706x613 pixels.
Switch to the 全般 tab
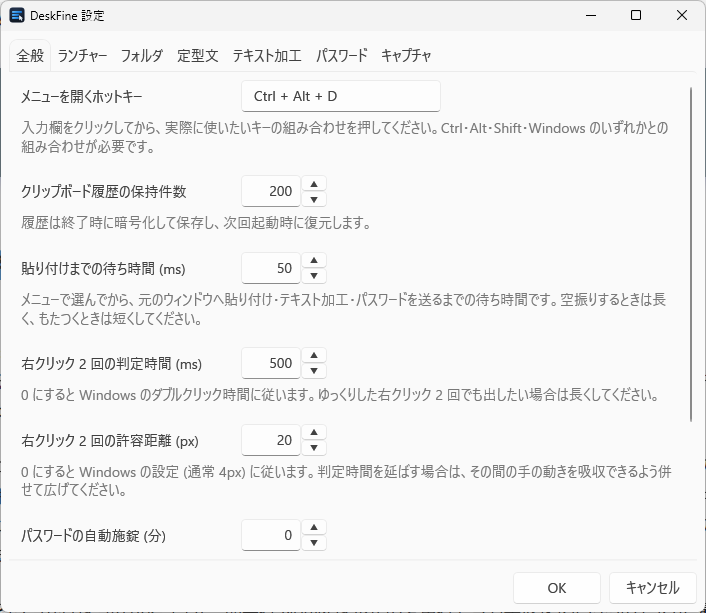[x=30, y=56]
